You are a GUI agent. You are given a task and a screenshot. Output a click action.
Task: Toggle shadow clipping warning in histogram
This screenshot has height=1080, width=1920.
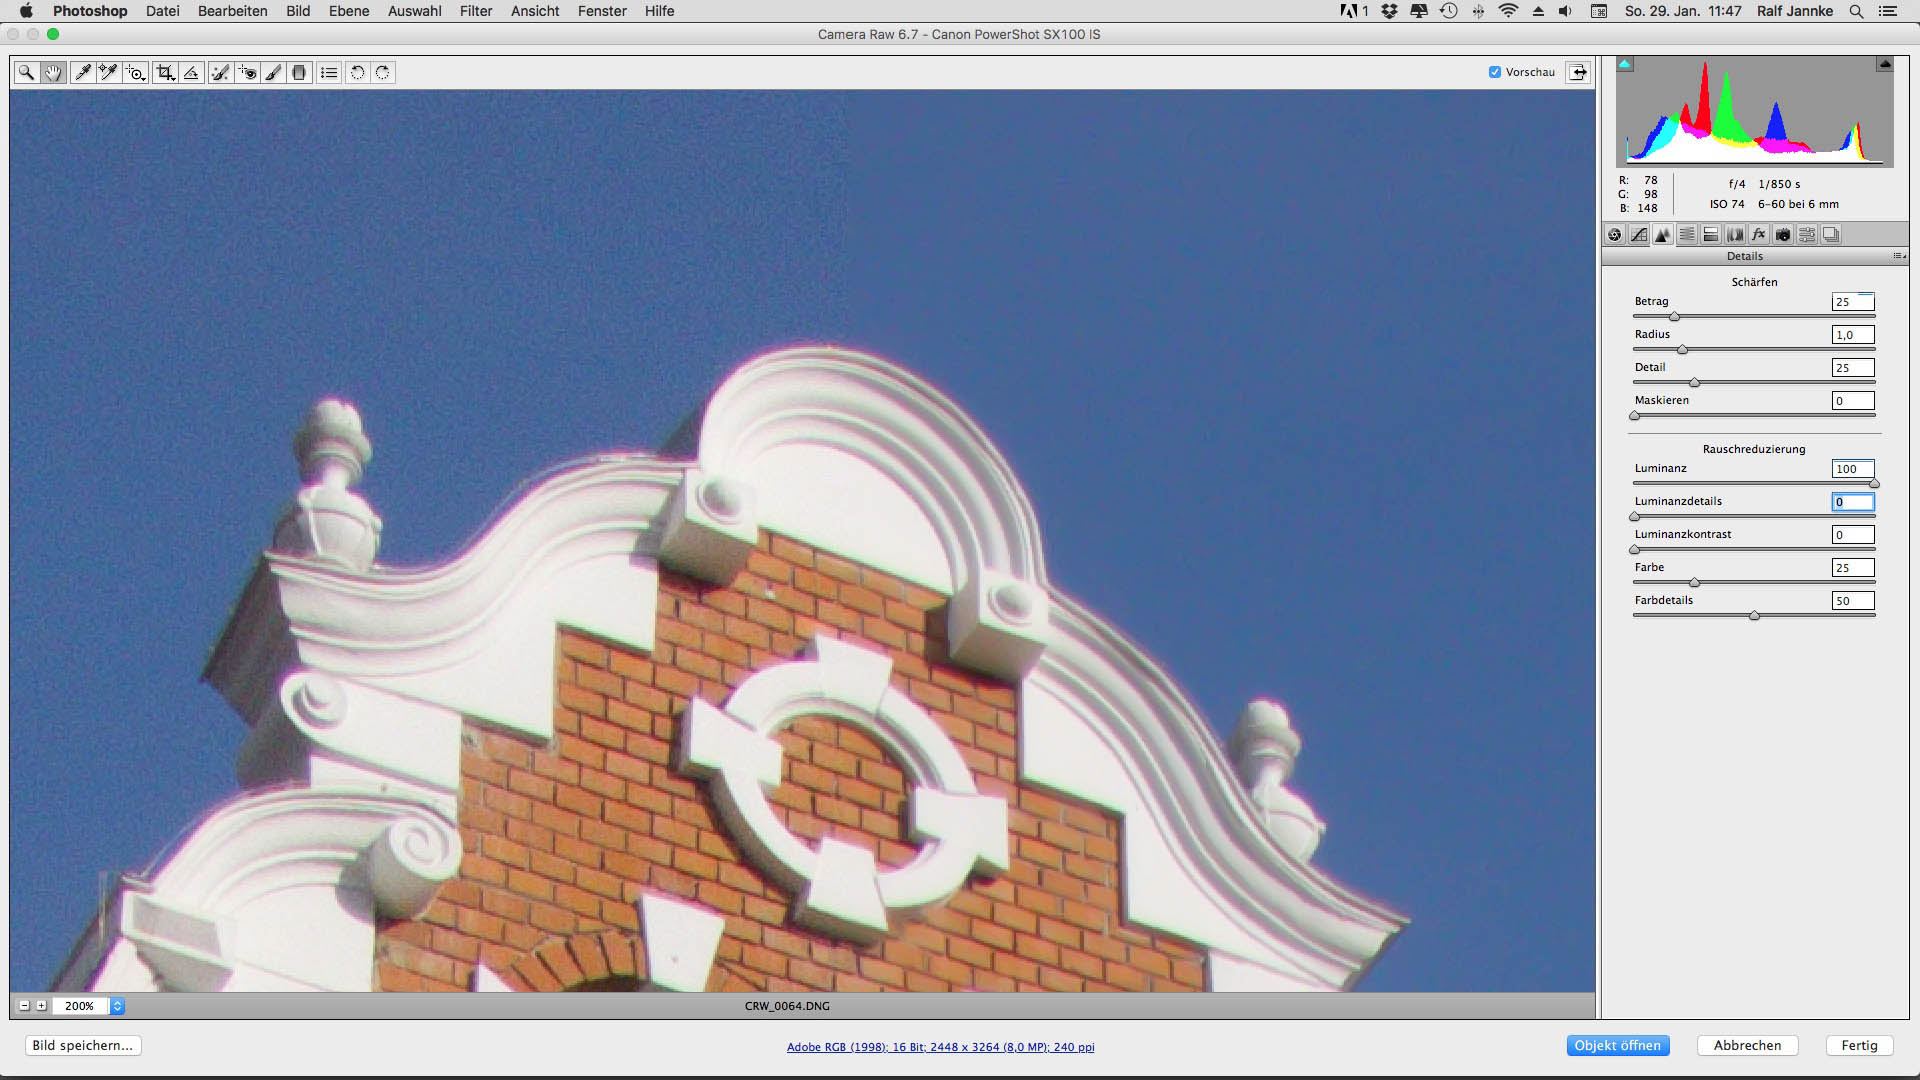click(1625, 64)
